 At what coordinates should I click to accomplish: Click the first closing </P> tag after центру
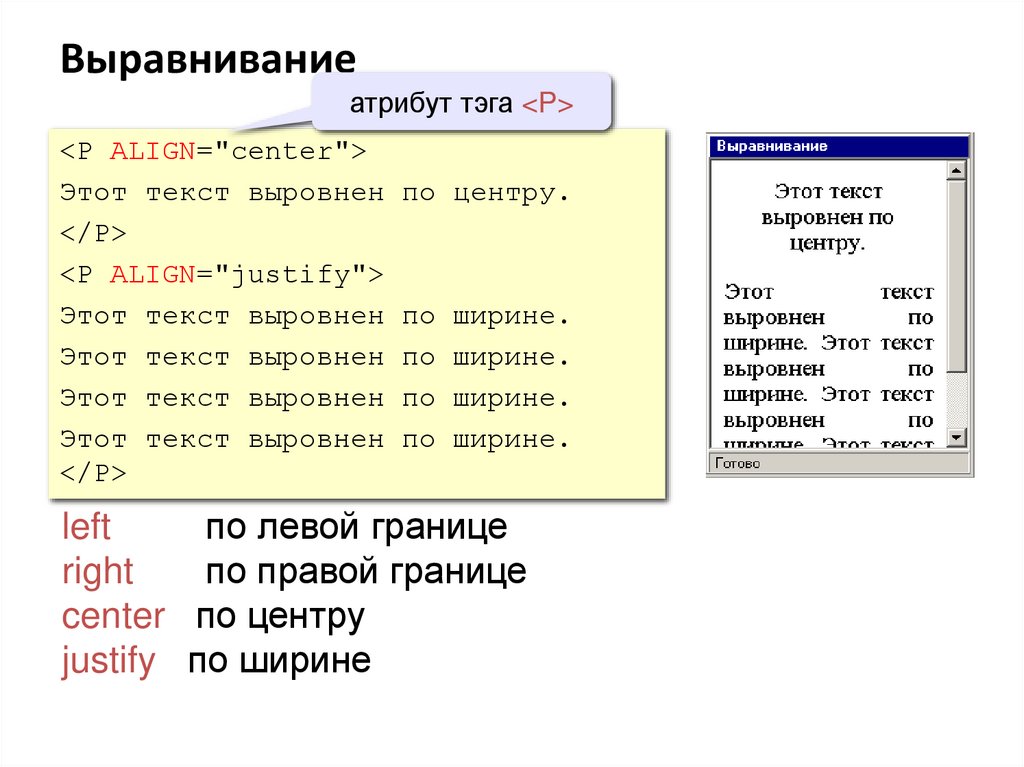pyautogui.click(x=93, y=233)
